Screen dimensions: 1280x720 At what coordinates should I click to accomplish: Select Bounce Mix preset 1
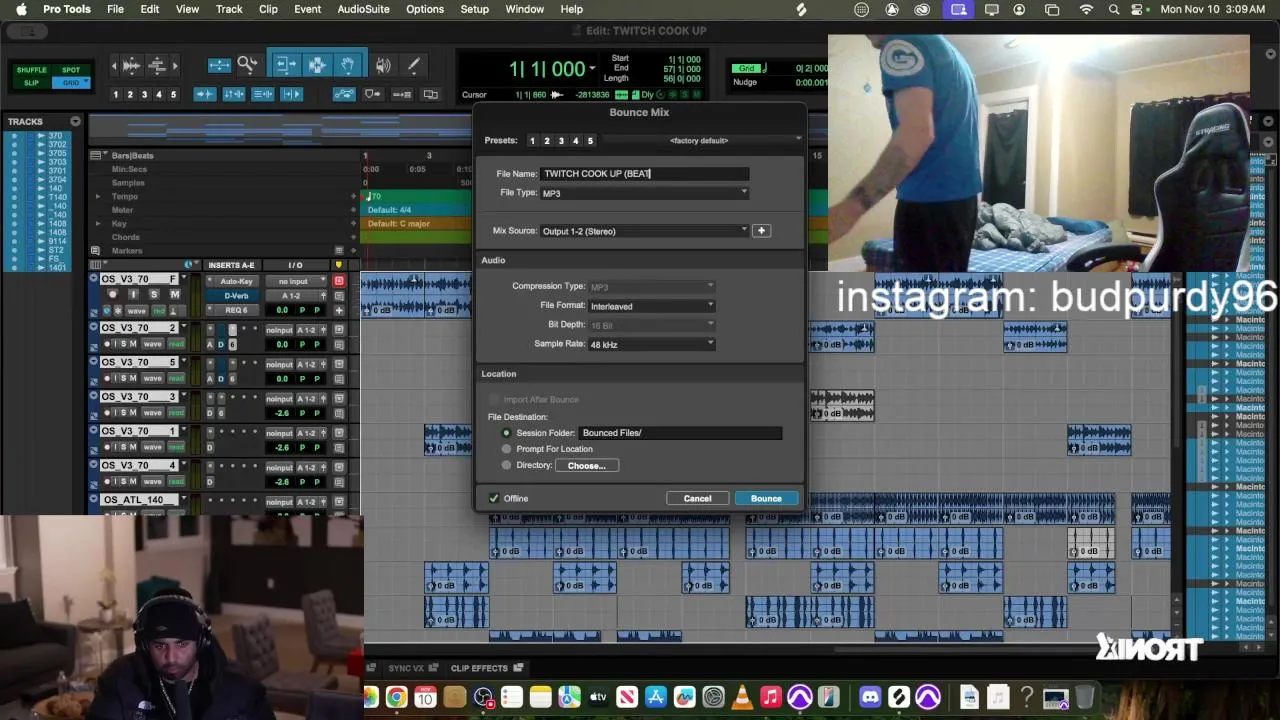click(x=532, y=141)
